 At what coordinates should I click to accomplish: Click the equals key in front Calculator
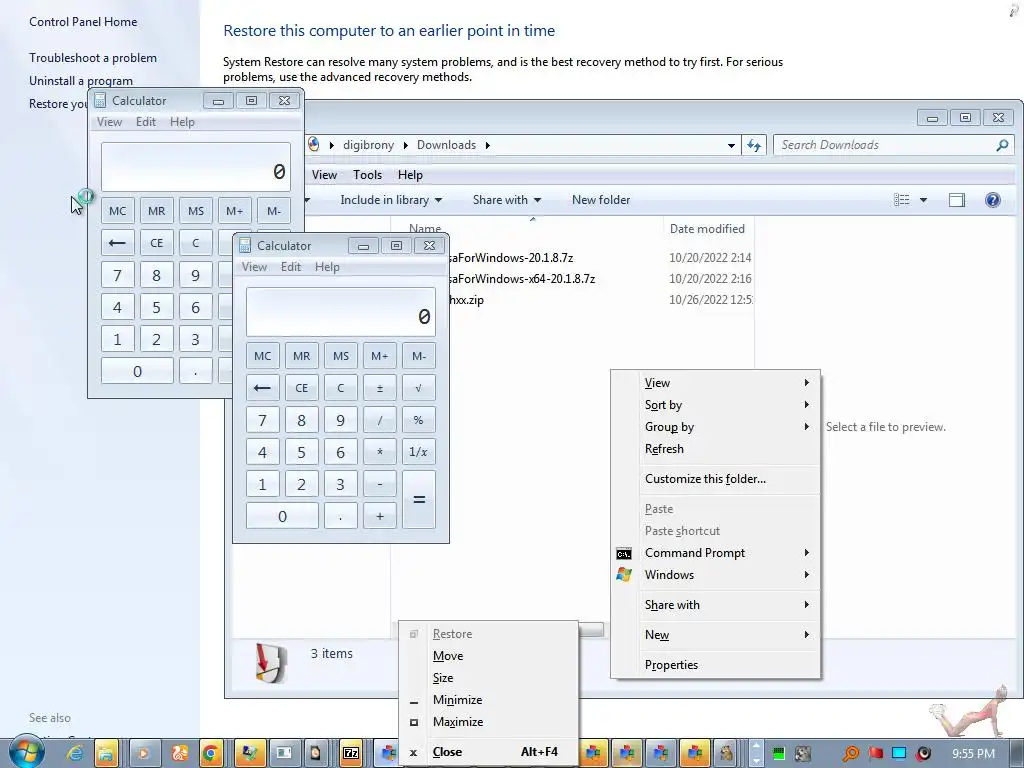click(419, 500)
